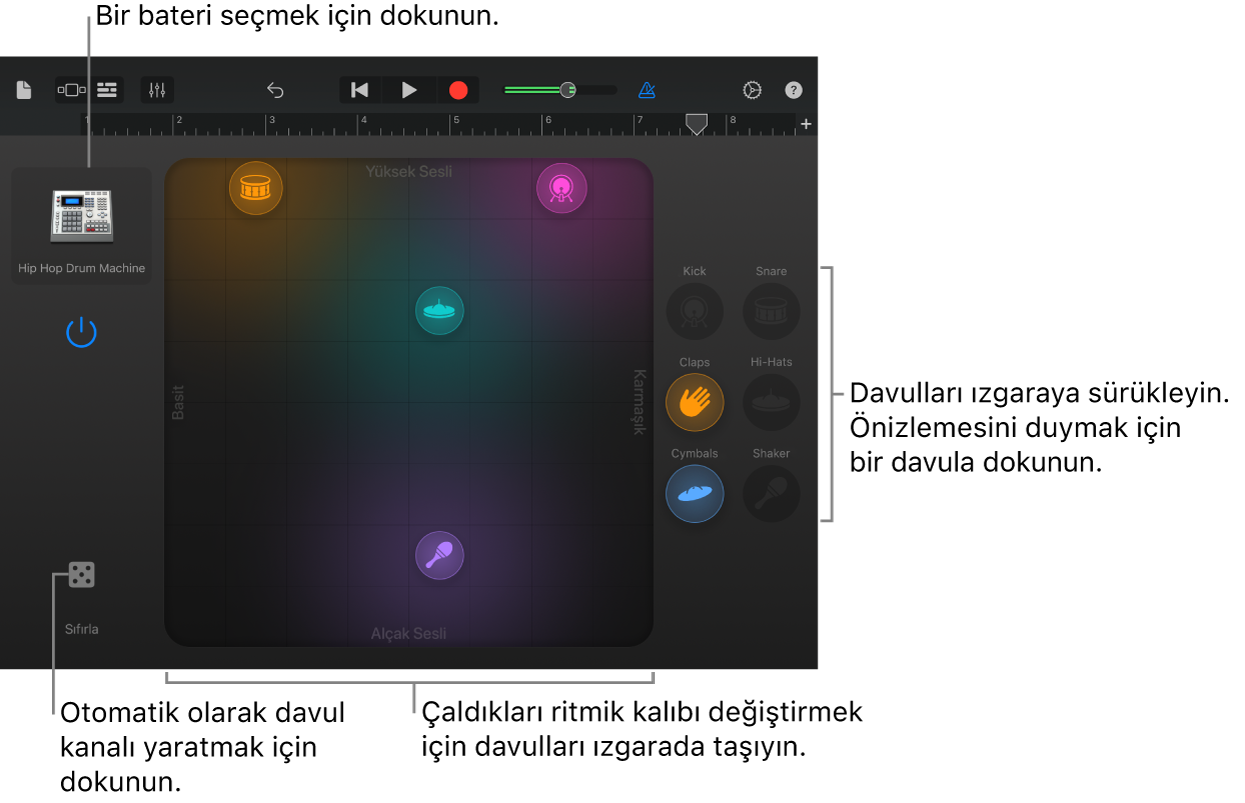The width and height of the screenshot is (1245, 803).
Task: Select the Kick drum pad
Action: [x=694, y=311]
